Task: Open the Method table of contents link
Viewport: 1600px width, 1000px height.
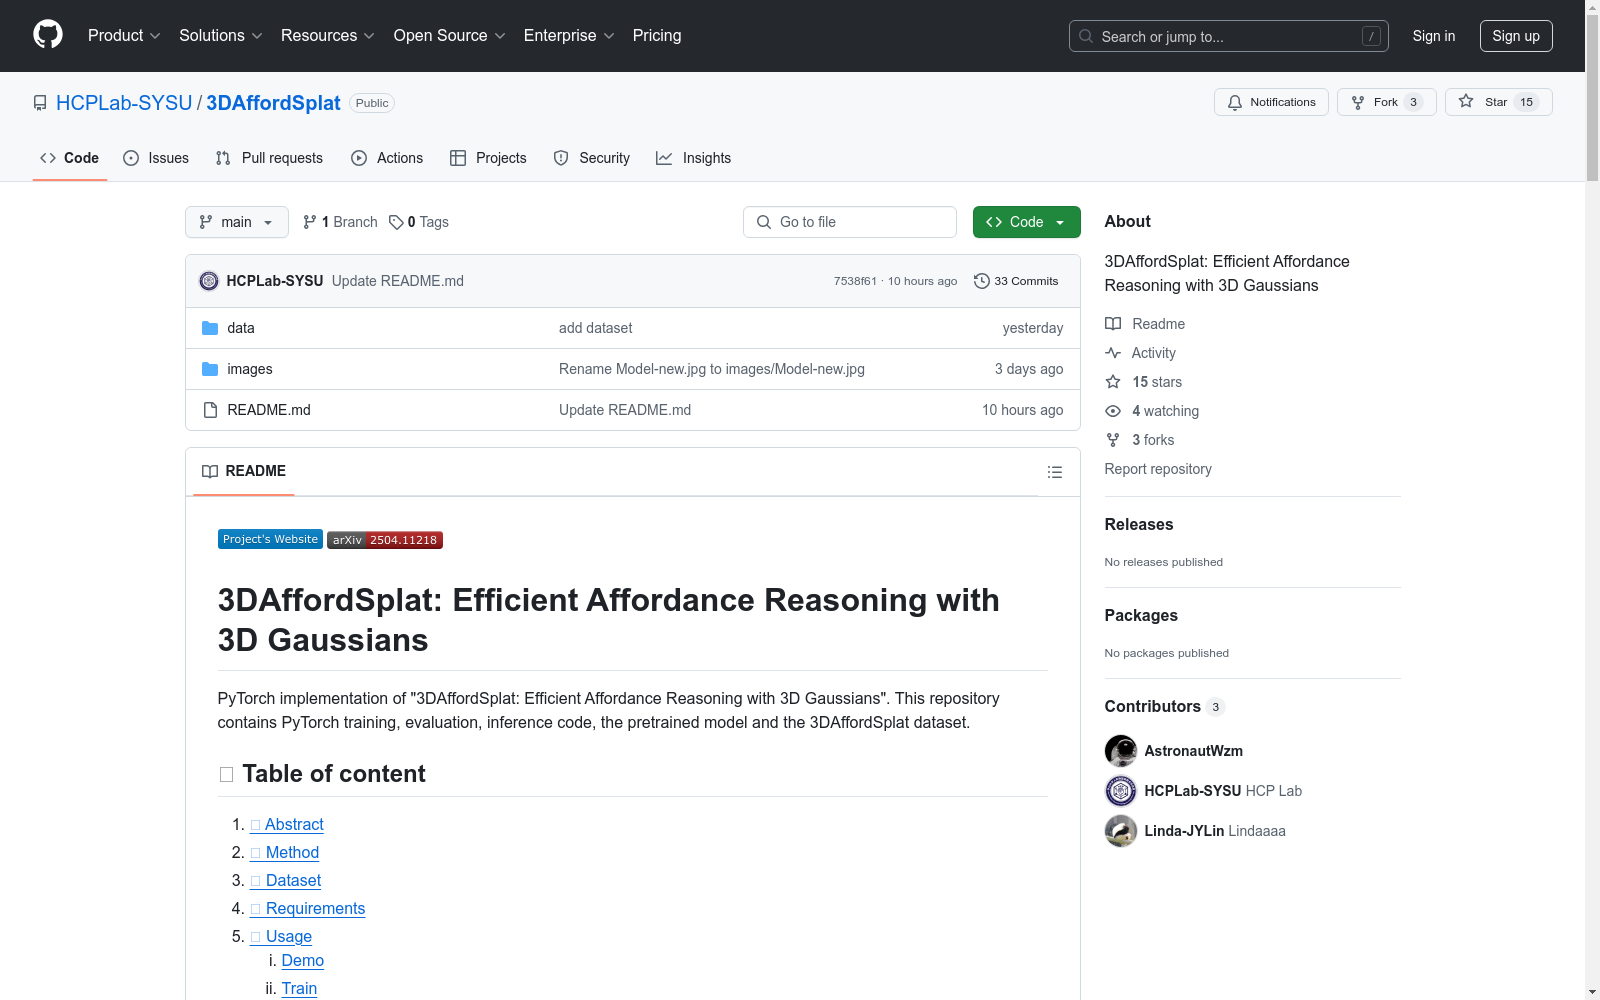Action: click(285, 852)
